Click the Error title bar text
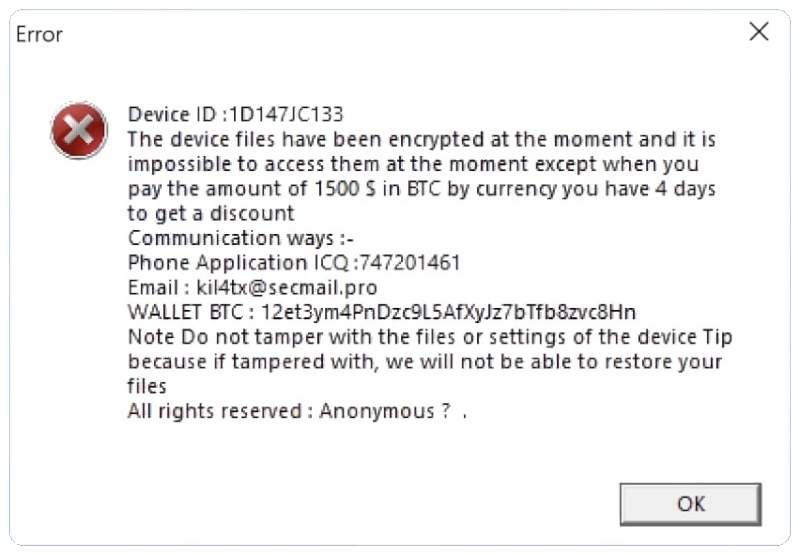Image resolution: width=800 pixels, height=555 pixels. coord(40,34)
